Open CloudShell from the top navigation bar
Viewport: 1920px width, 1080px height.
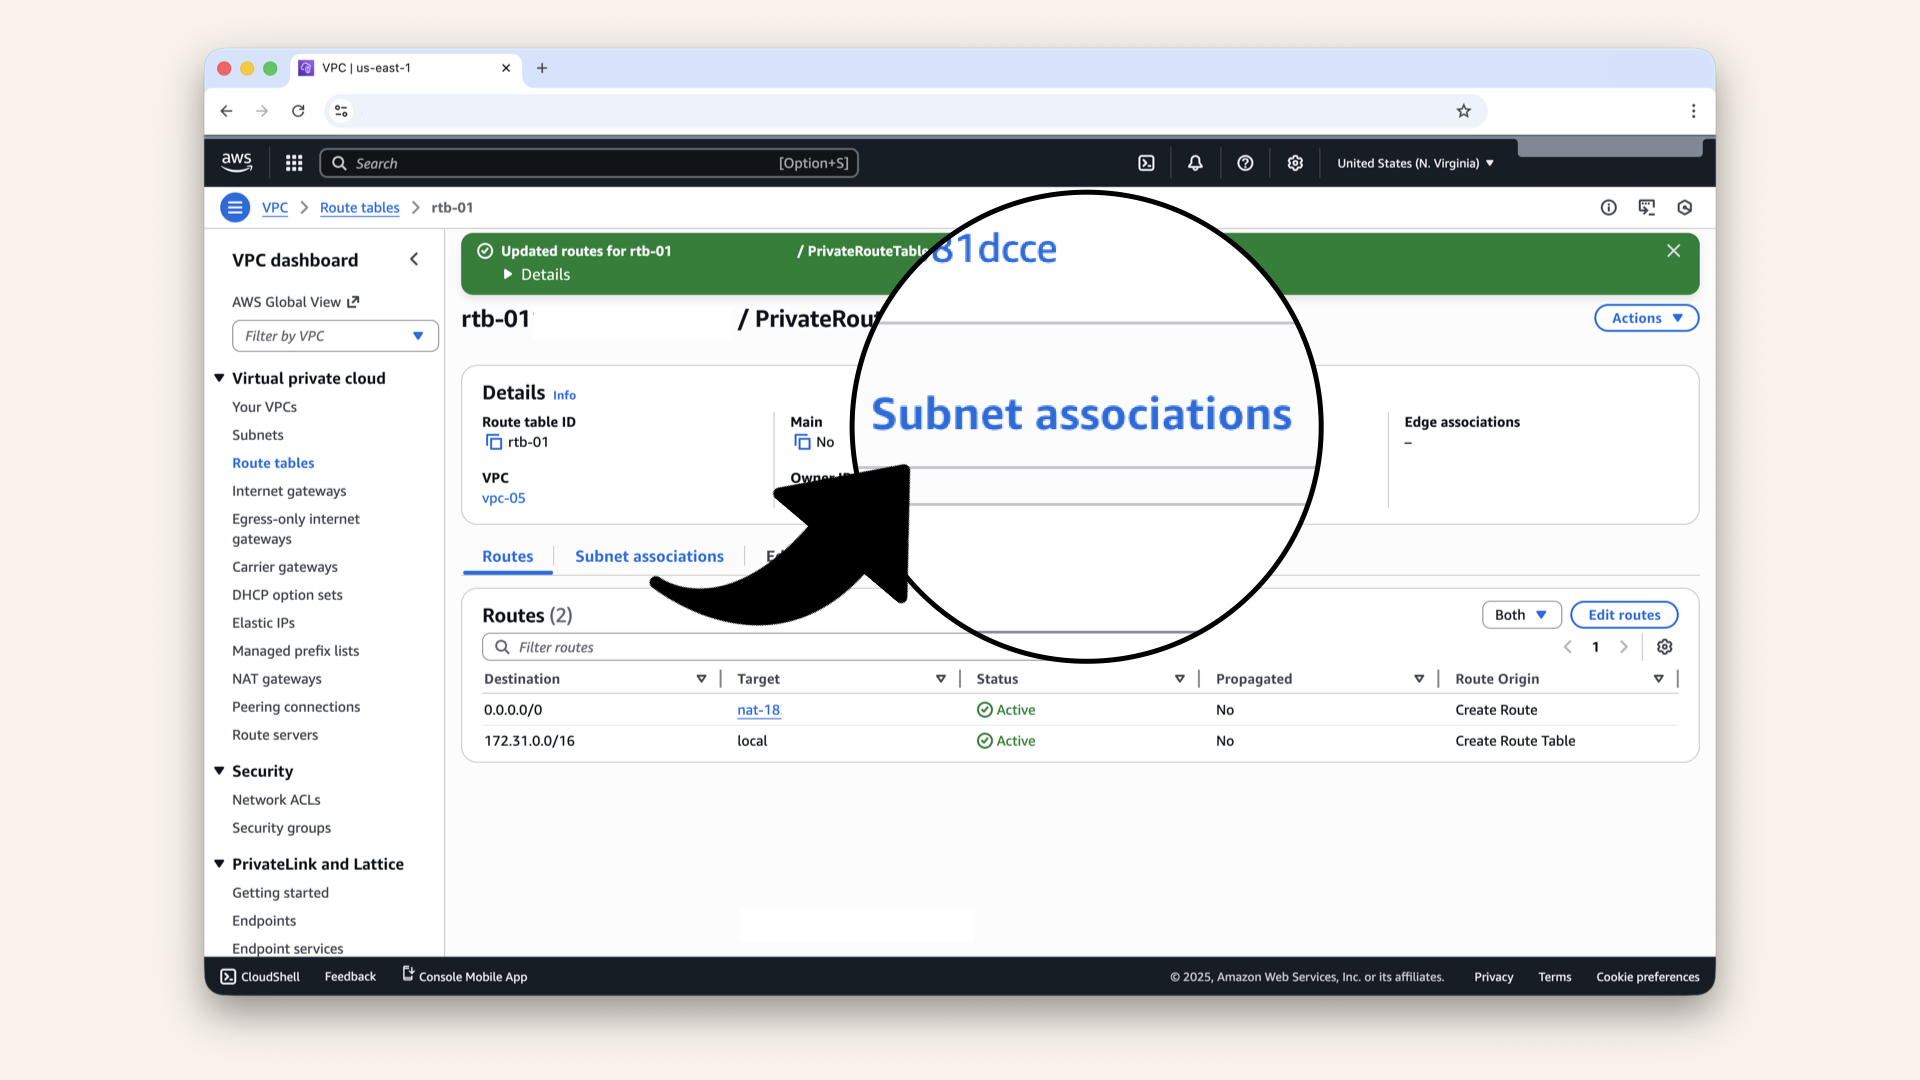coord(1146,162)
